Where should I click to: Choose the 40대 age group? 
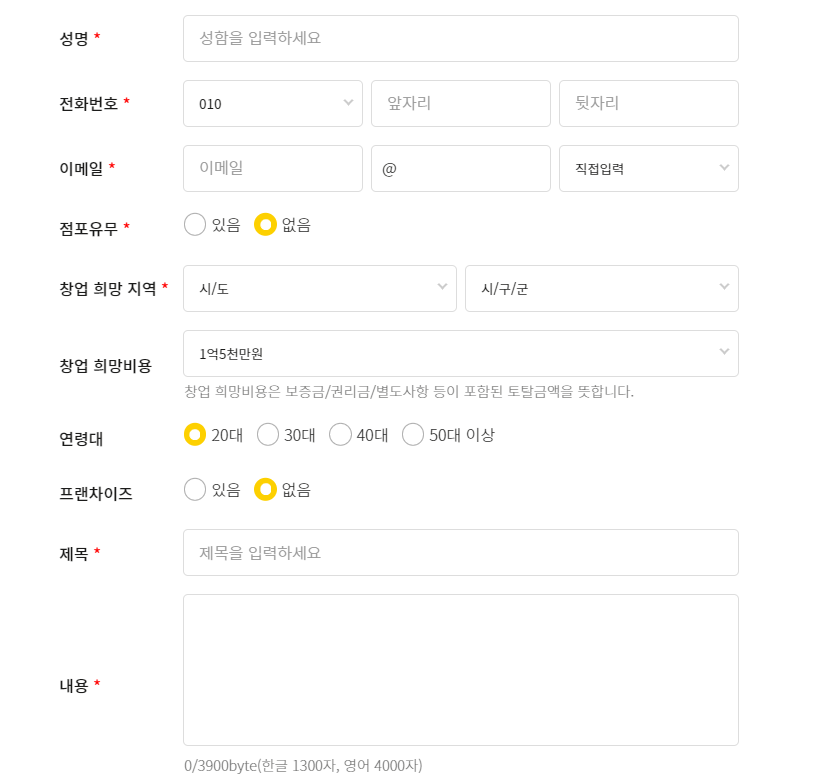tap(340, 435)
